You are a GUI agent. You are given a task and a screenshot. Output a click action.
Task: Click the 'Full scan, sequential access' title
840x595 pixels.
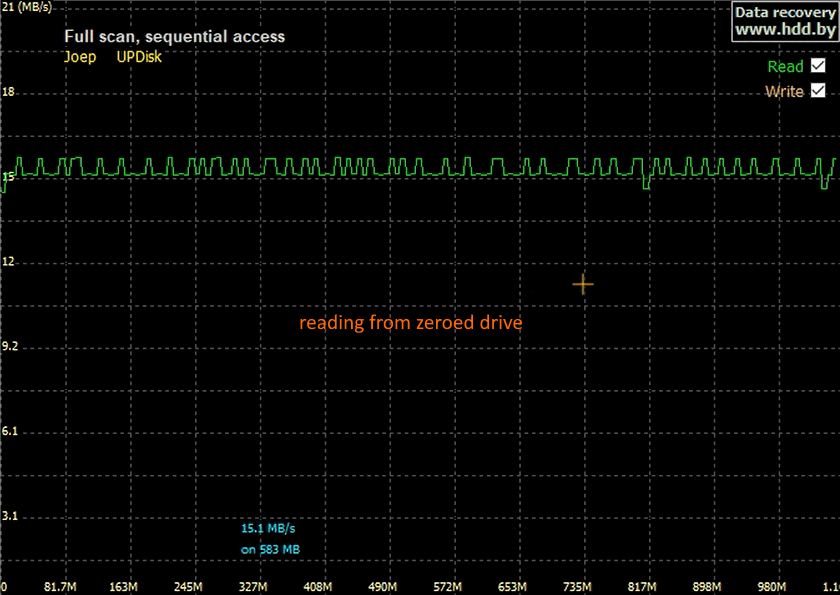click(175, 36)
